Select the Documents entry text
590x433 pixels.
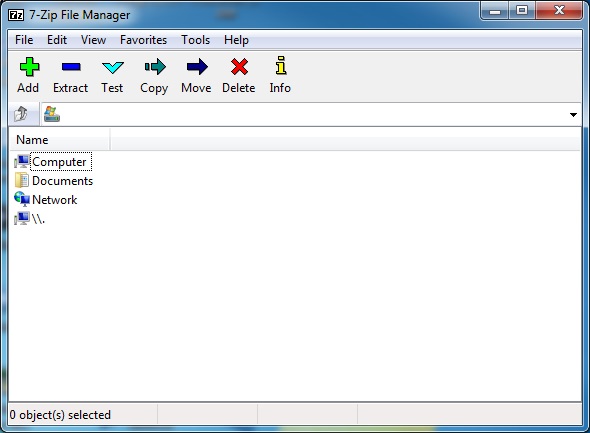[62, 181]
